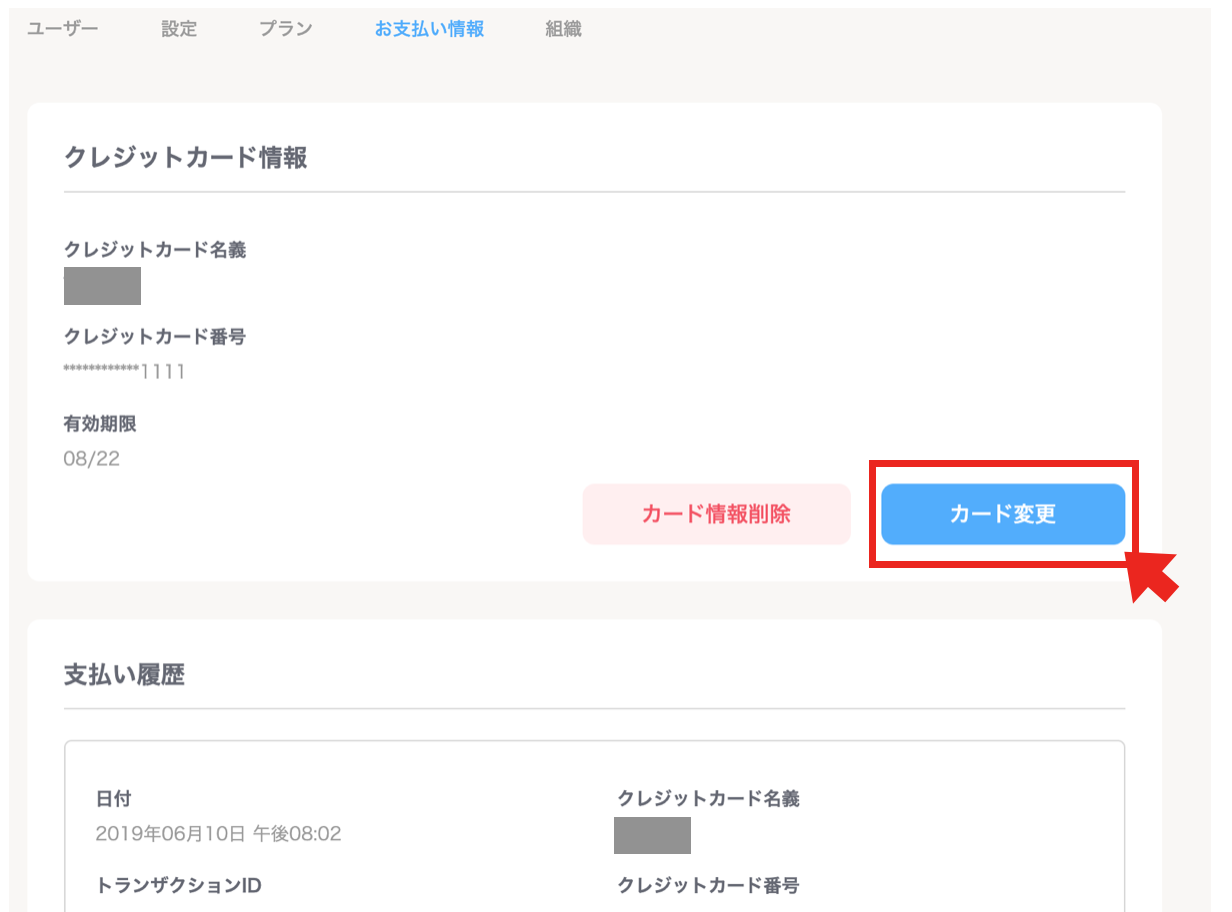Open the ユーザー tab
This screenshot has width=1232, height=912.
[x=62, y=29]
